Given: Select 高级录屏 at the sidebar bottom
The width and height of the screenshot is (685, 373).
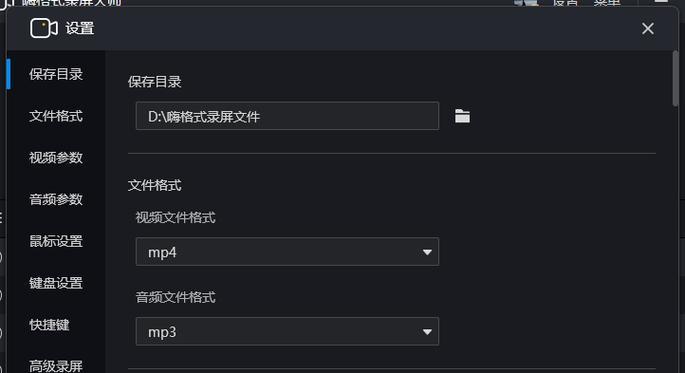Looking at the screenshot, I should point(56,366).
